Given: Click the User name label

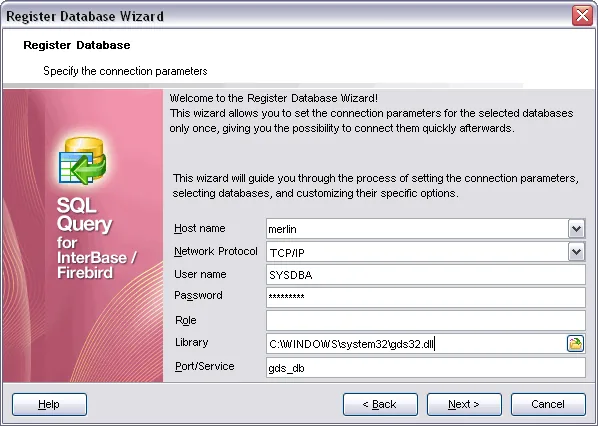Looking at the screenshot, I should 200,274.
